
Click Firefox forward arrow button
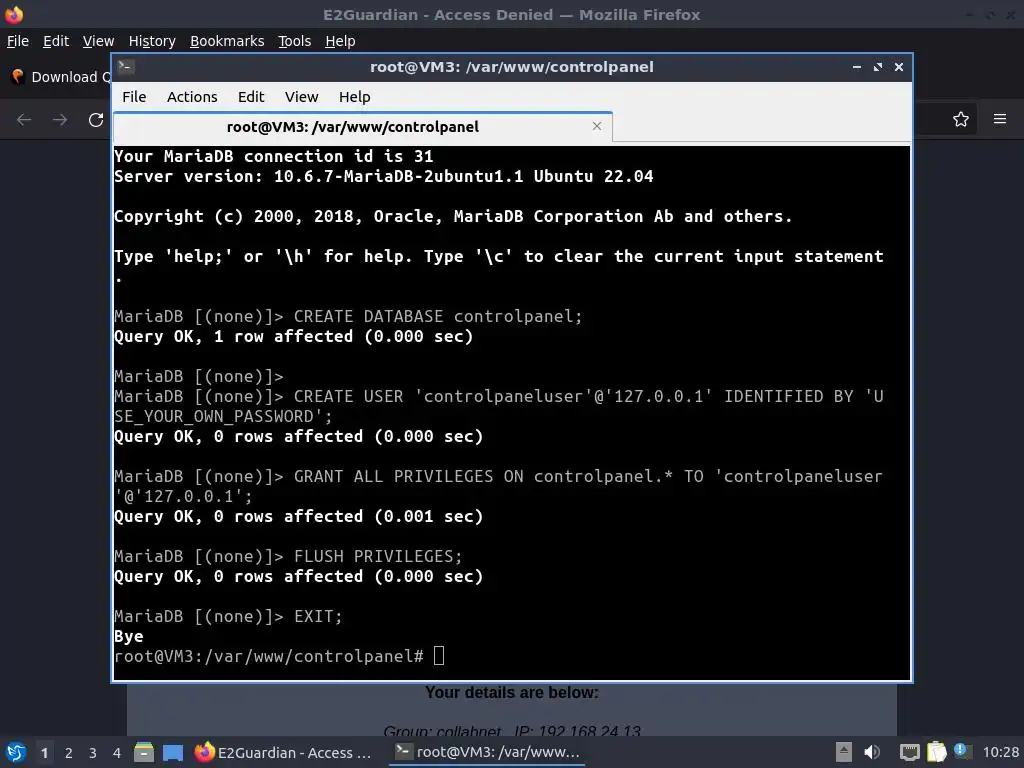pos(60,120)
